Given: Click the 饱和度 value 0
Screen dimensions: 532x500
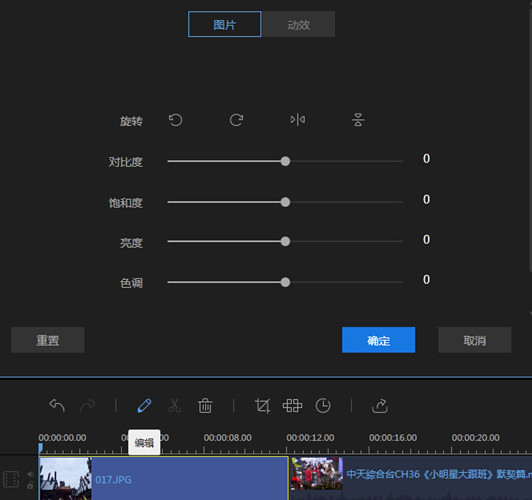Looking at the screenshot, I should 426,199.
